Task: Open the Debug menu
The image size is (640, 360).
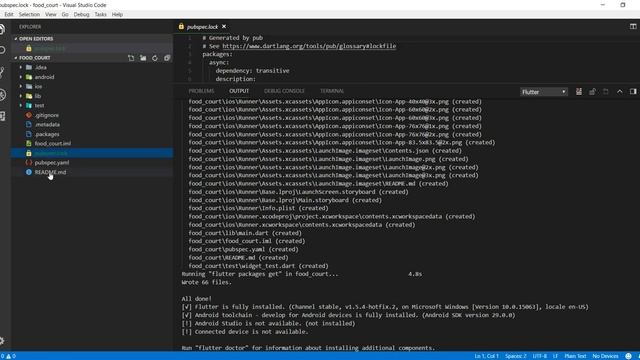Action: coord(81,14)
